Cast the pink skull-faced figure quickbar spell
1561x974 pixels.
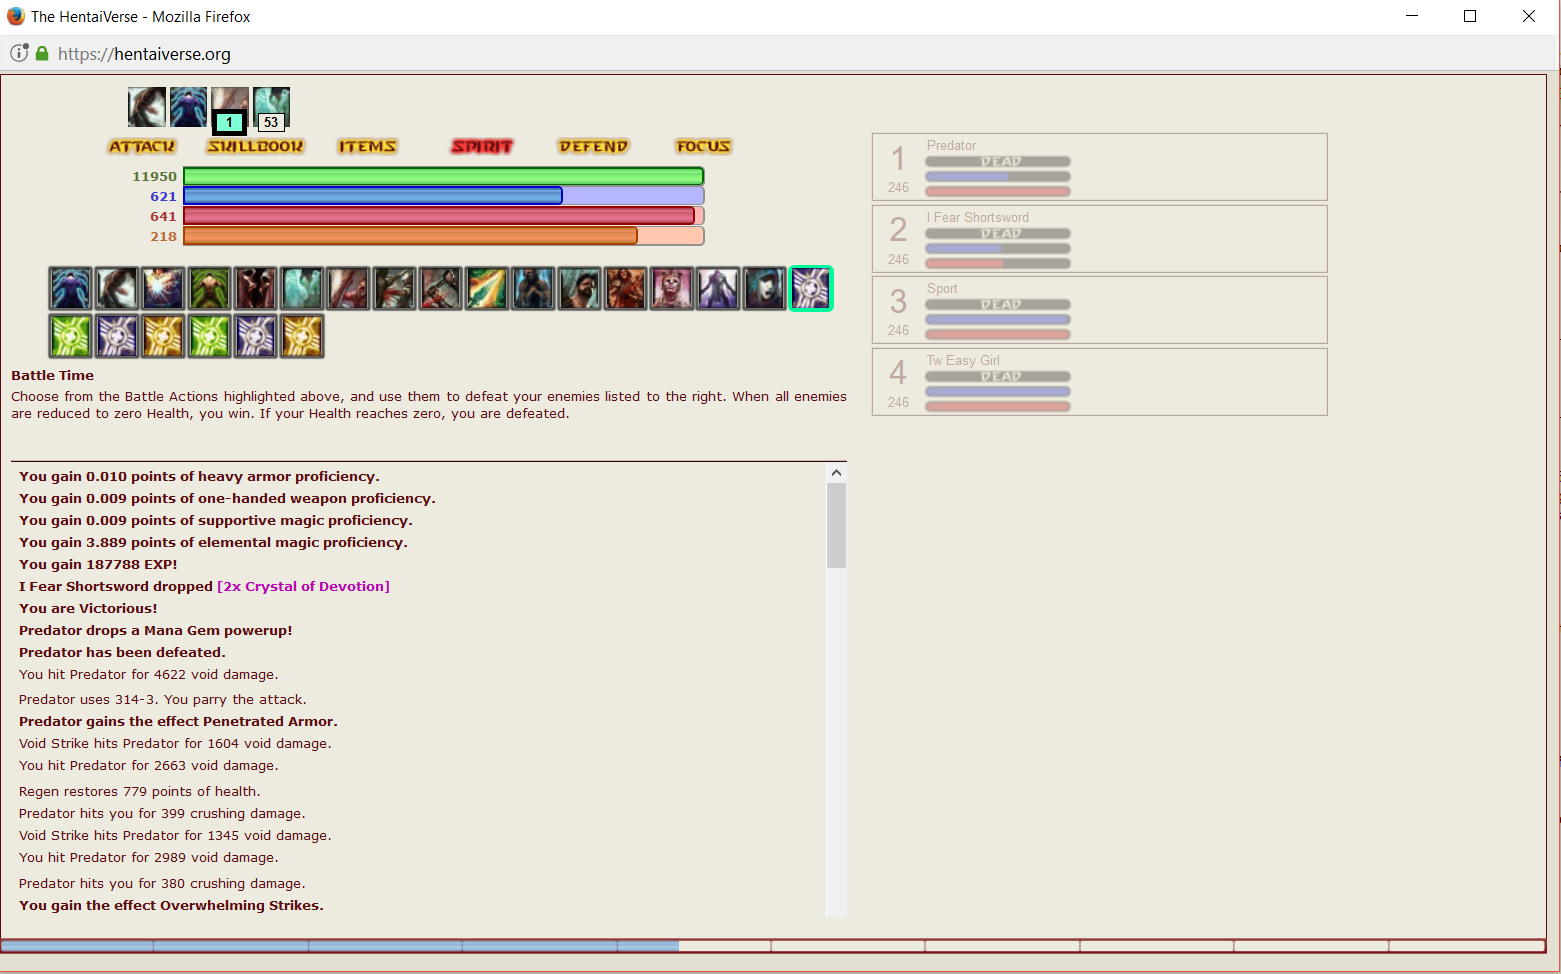tap(672, 289)
